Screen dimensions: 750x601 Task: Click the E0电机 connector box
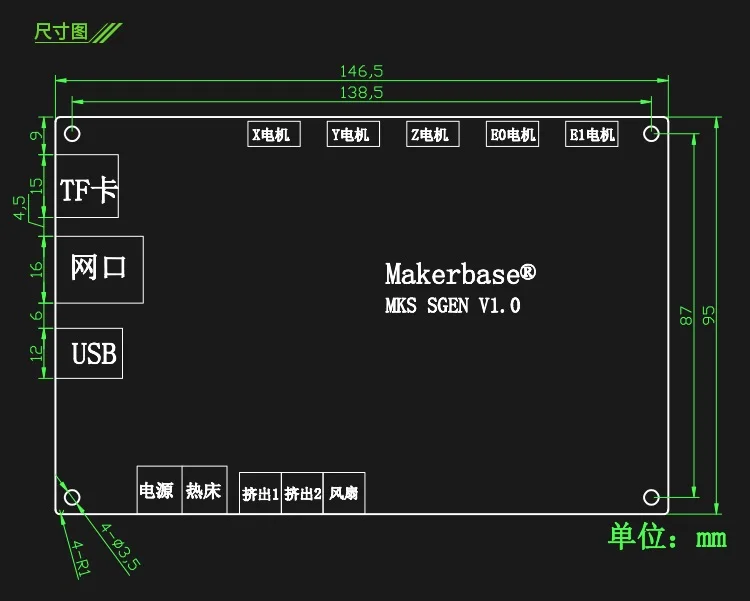click(x=512, y=134)
